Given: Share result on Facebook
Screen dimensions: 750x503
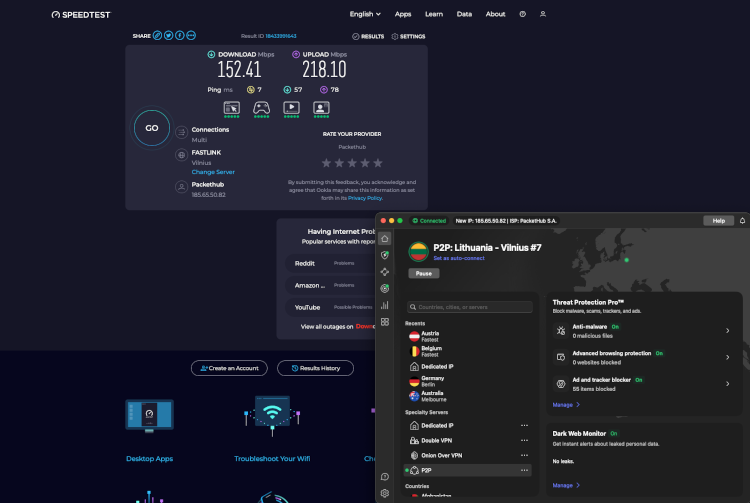Looking at the screenshot, I should coord(180,35).
